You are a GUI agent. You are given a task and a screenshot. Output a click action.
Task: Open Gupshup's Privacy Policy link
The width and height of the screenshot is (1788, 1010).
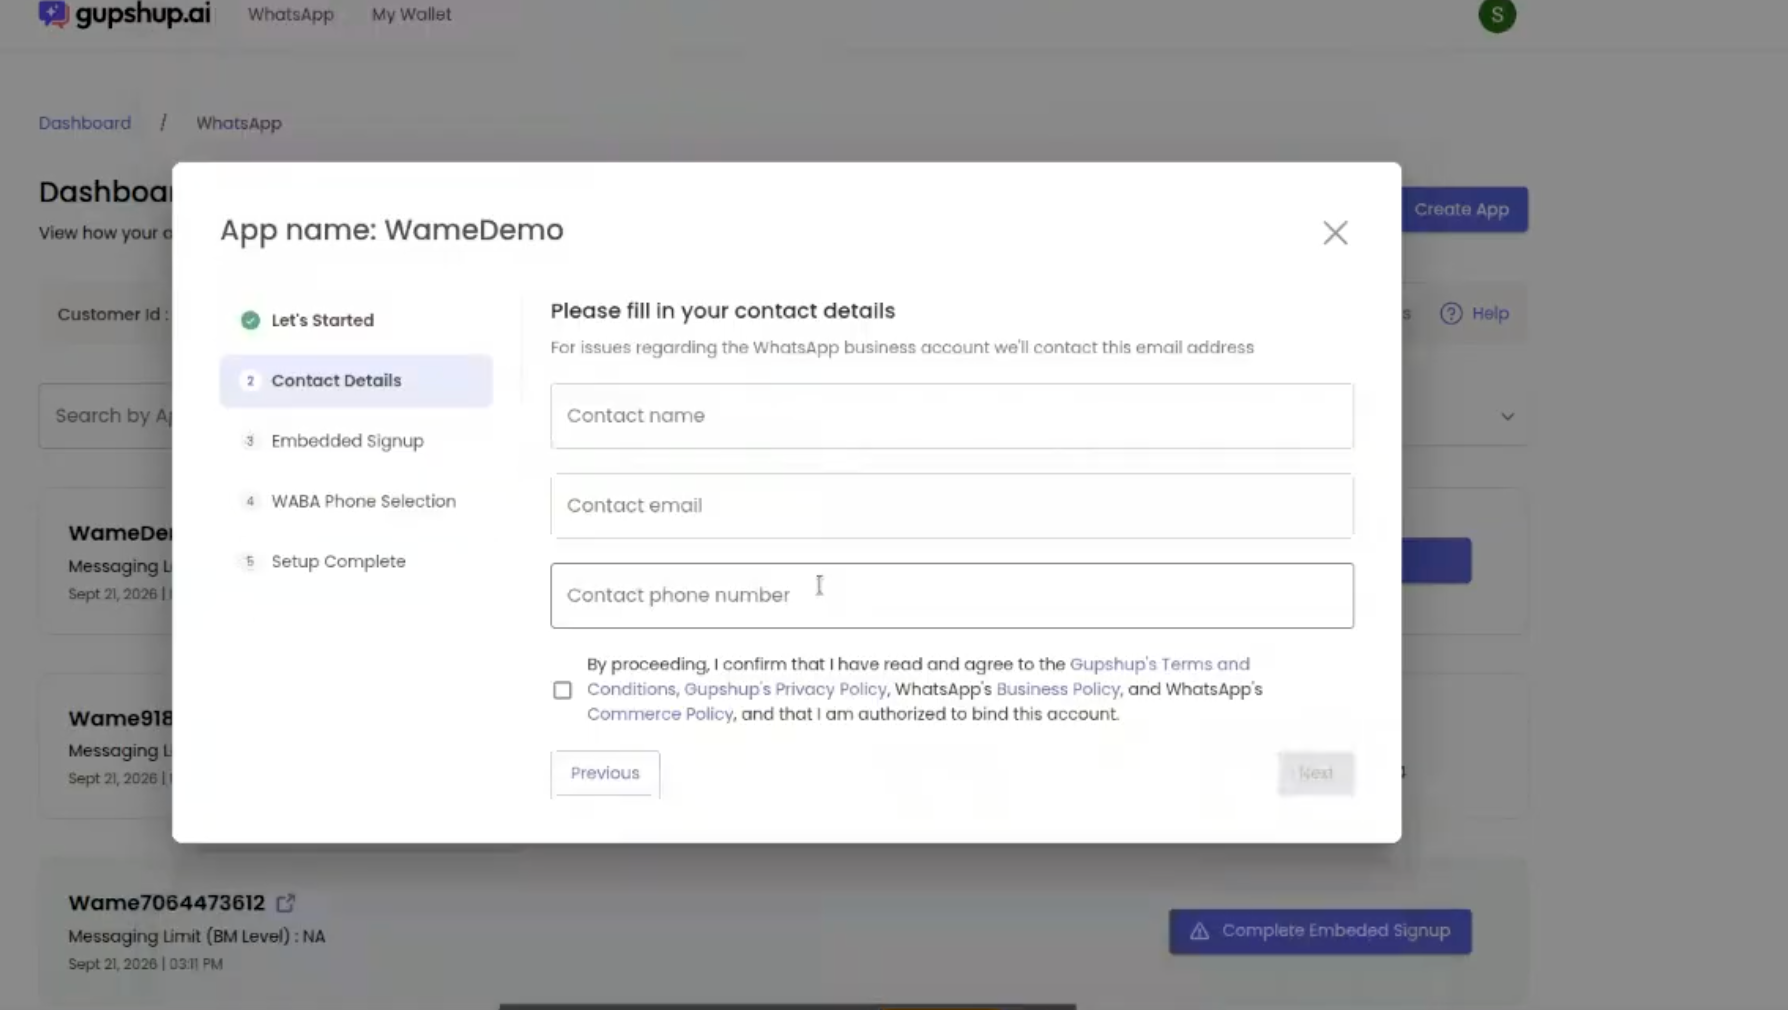[785, 689]
